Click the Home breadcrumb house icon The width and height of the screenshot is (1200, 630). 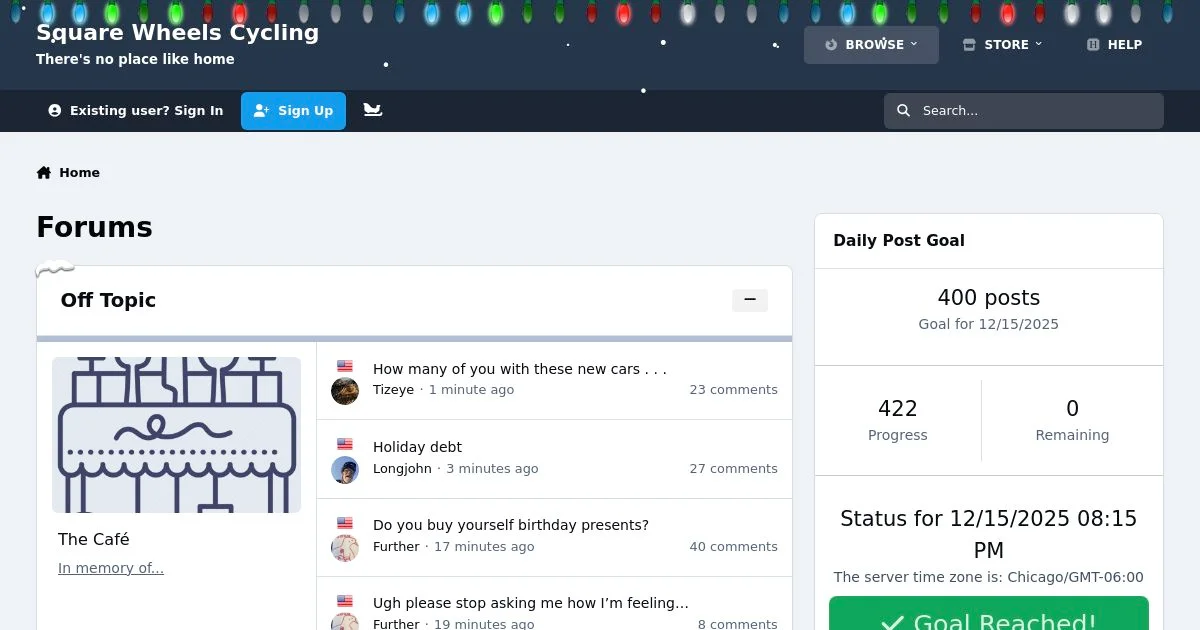[44, 173]
